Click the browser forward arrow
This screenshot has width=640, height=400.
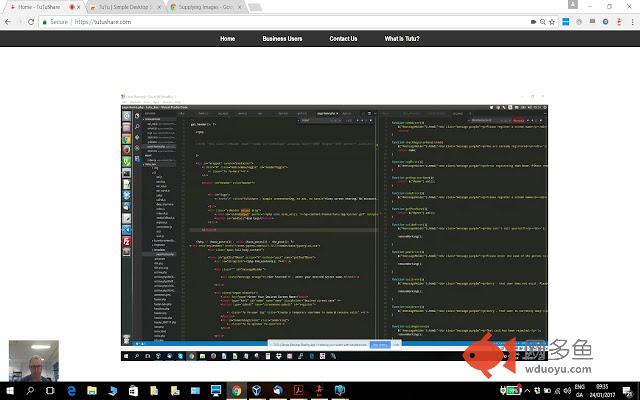point(19,22)
